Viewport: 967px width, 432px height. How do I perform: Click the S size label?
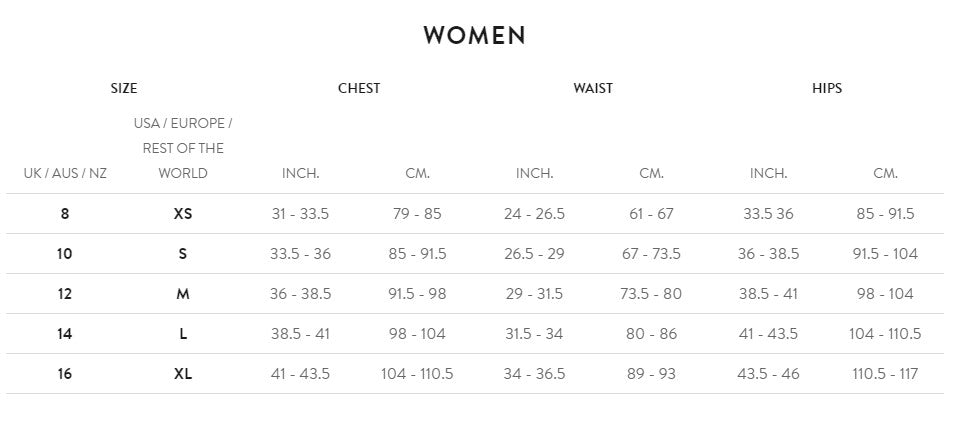[x=183, y=254]
